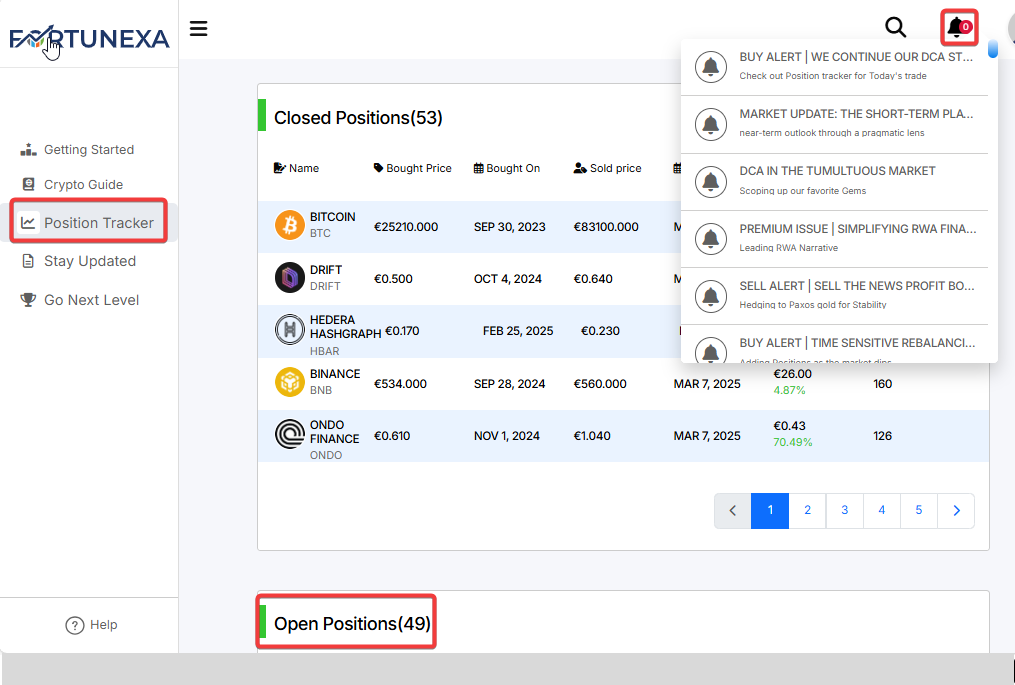Click the Hedera Hashgraph coin icon
Screen dimensions: 1015x685
point(289,330)
